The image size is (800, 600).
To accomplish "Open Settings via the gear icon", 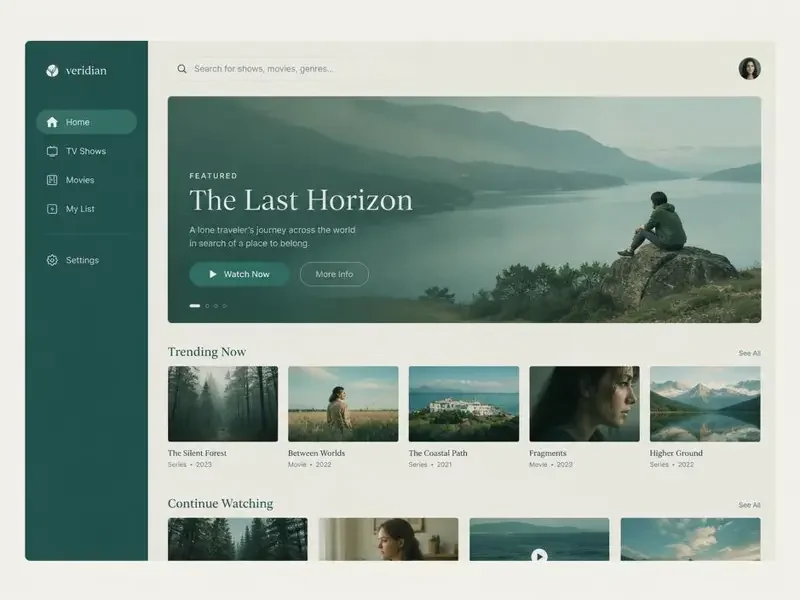I will click(52, 260).
